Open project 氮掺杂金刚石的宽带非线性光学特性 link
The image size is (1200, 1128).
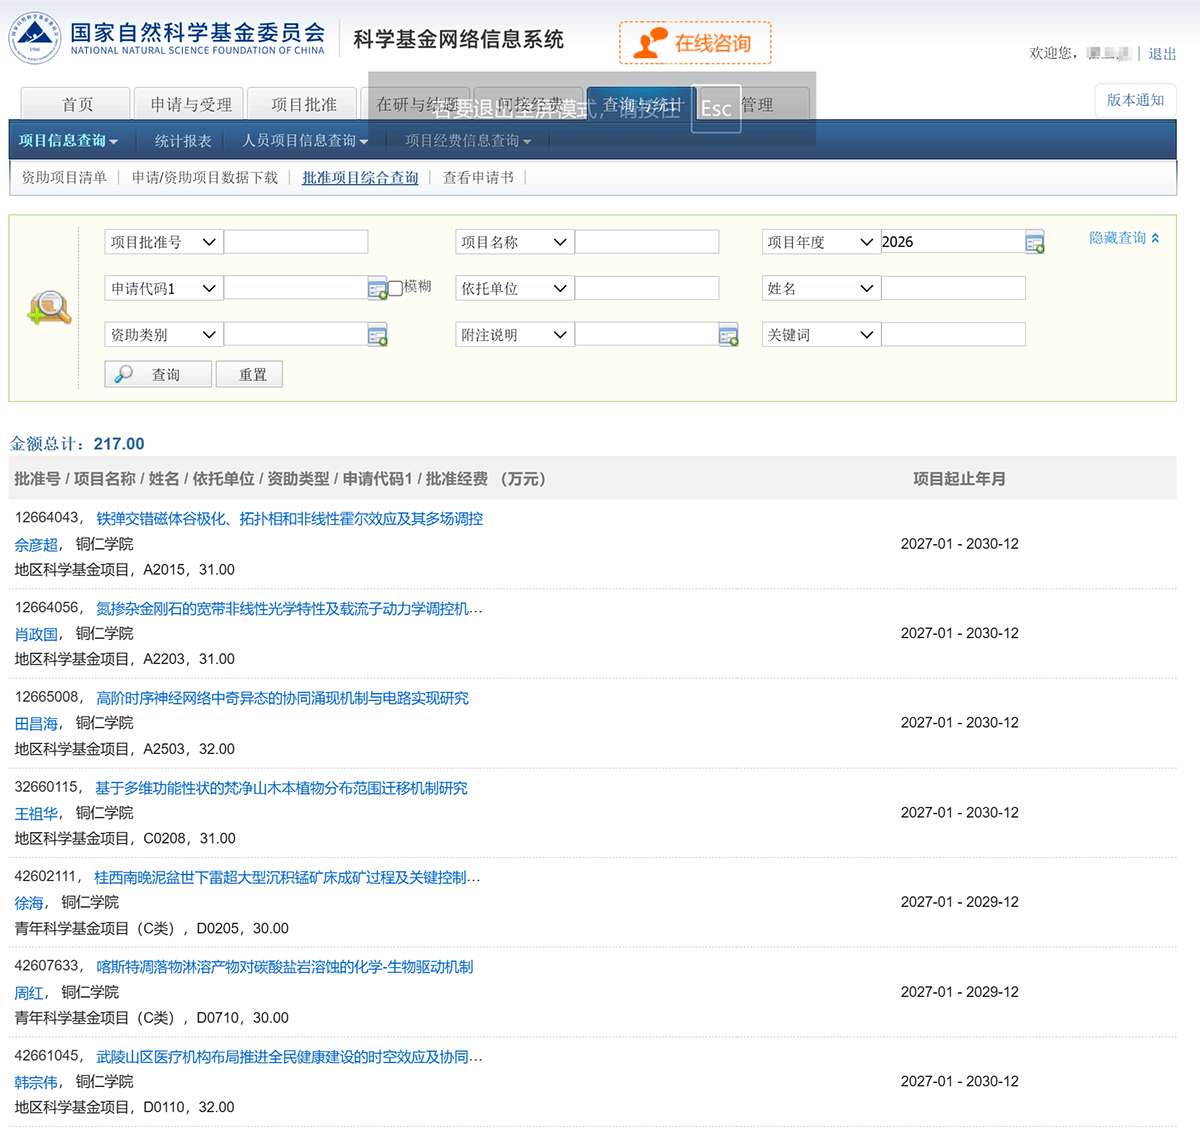[289, 608]
